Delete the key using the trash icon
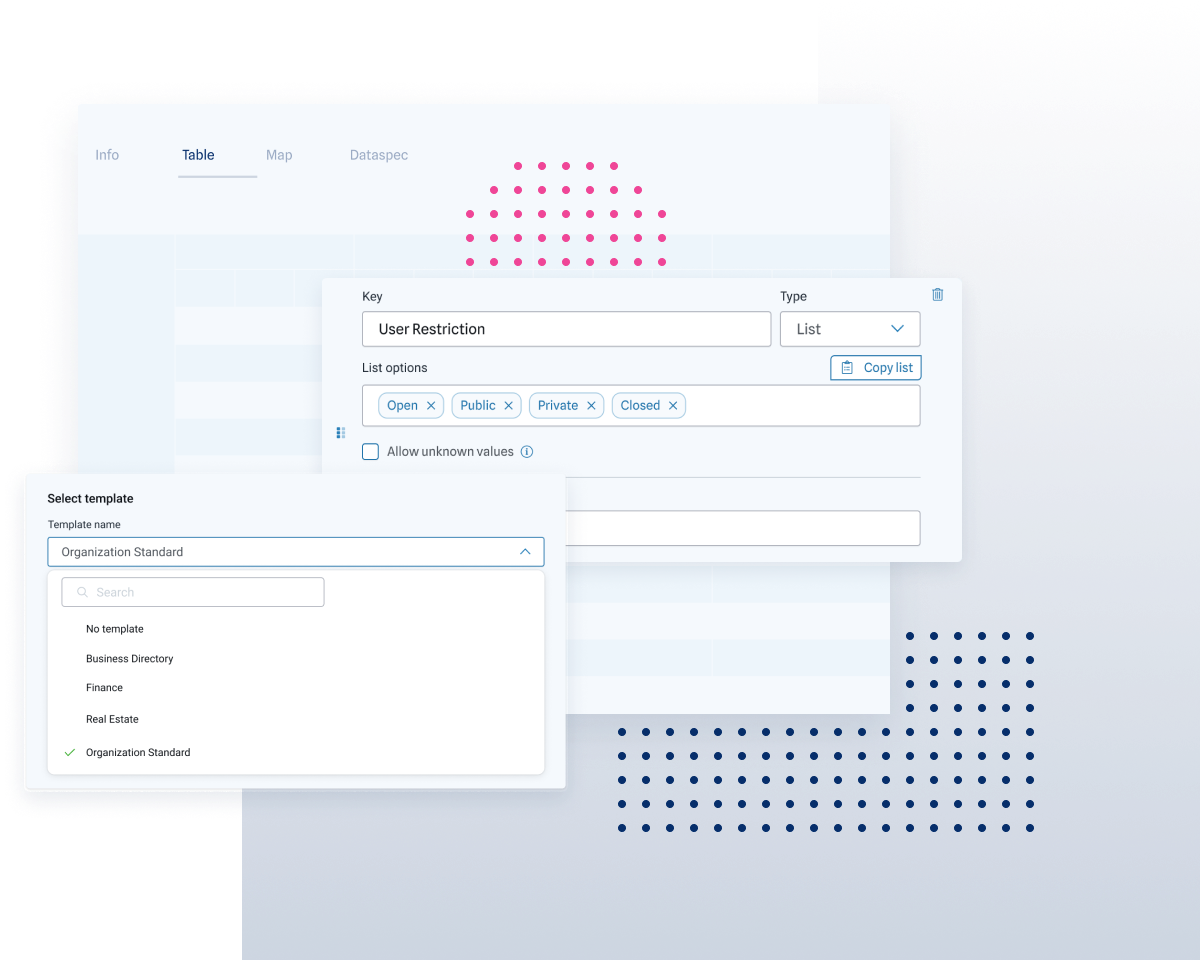1200x960 pixels. [937, 294]
